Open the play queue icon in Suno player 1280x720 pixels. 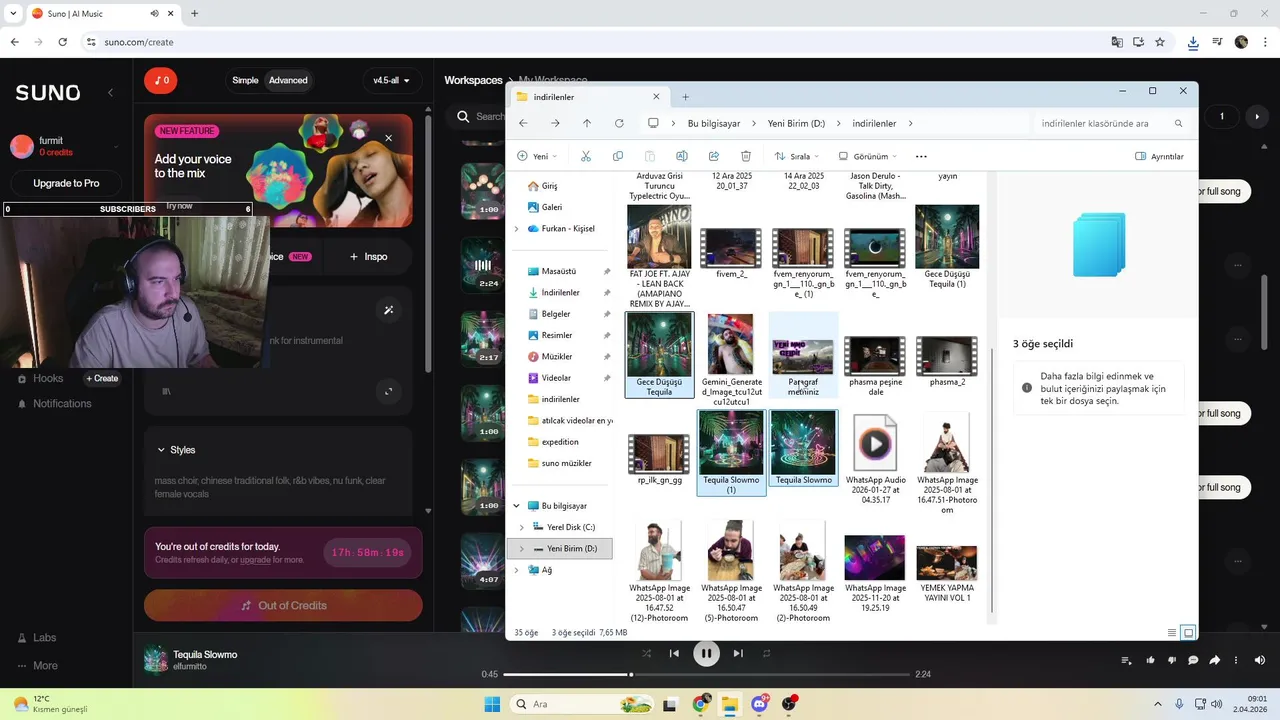[x=1127, y=660]
